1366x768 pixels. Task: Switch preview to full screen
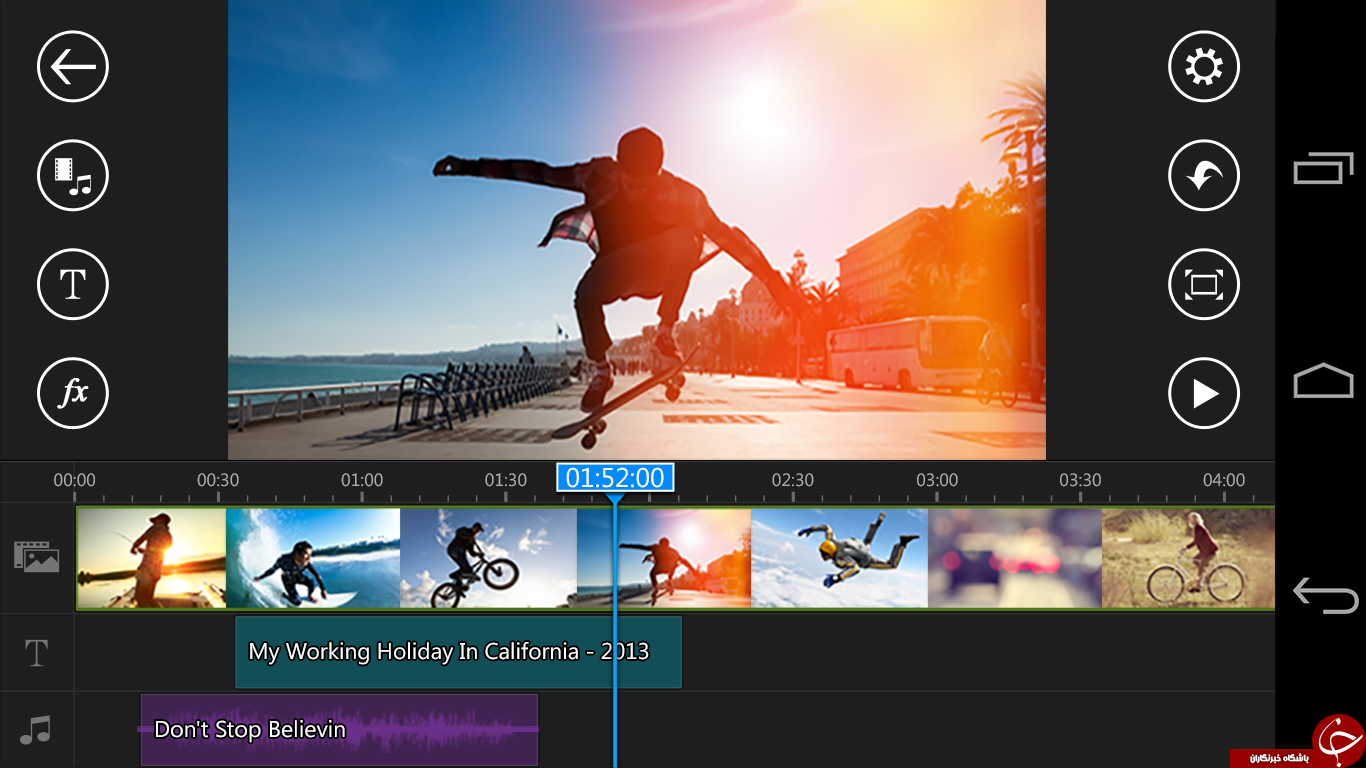click(1204, 285)
